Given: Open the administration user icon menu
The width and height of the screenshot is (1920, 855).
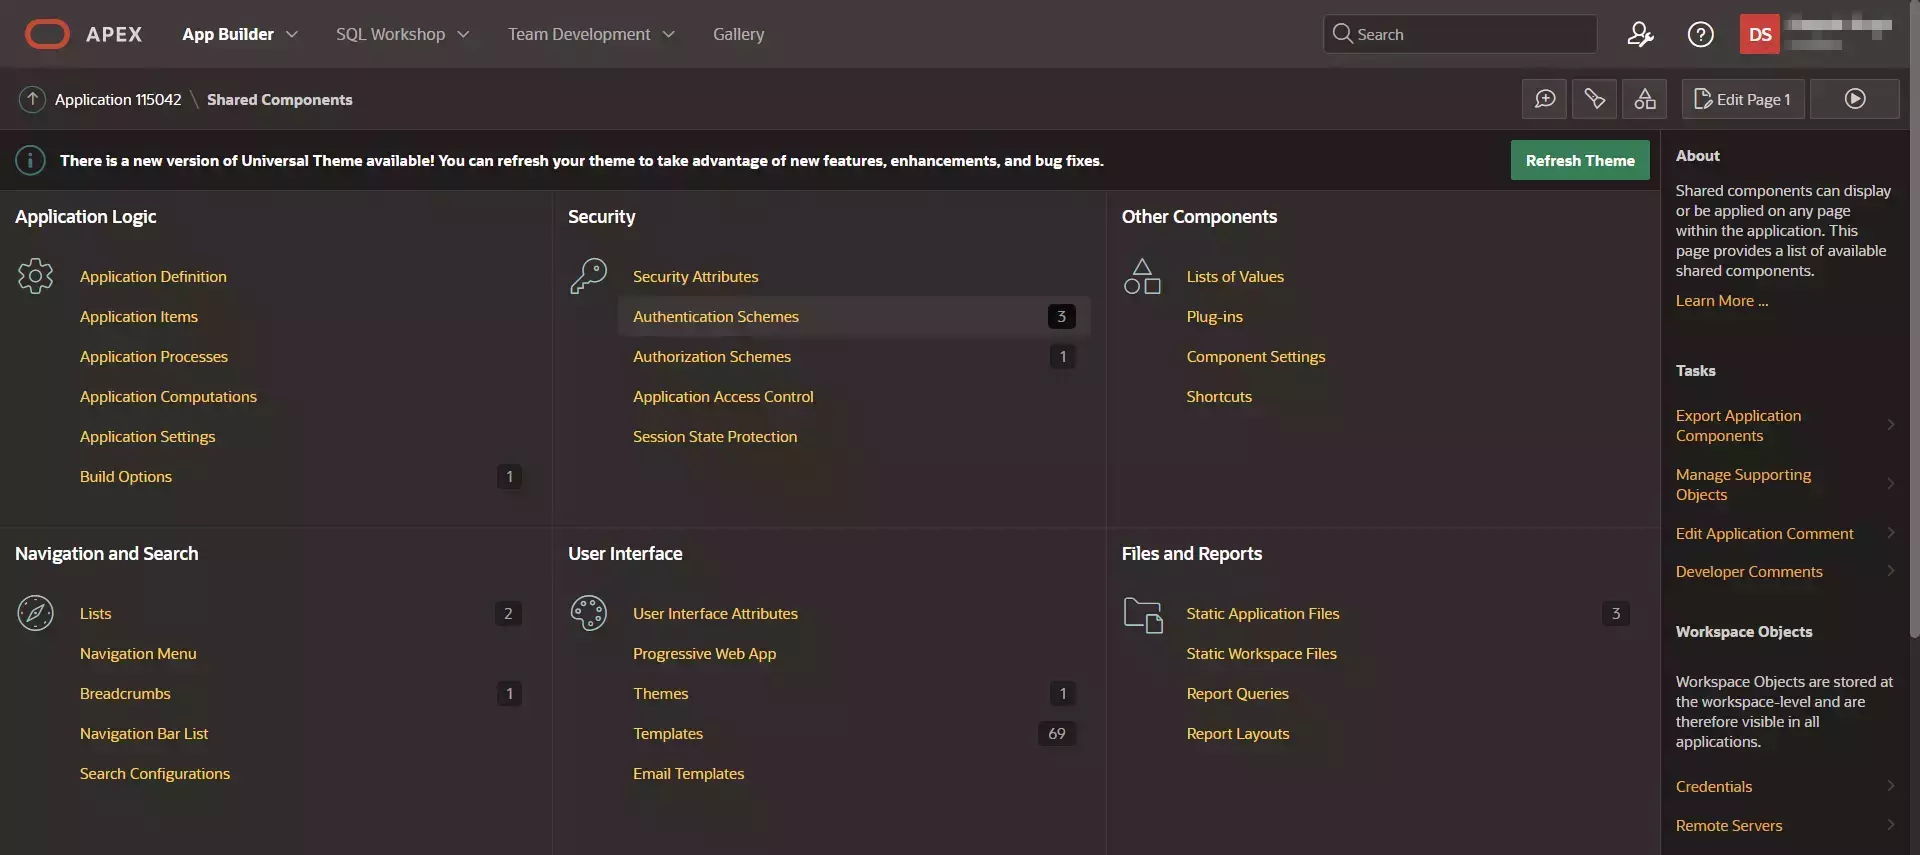Looking at the screenshot, I should (x=1640, y=34).
